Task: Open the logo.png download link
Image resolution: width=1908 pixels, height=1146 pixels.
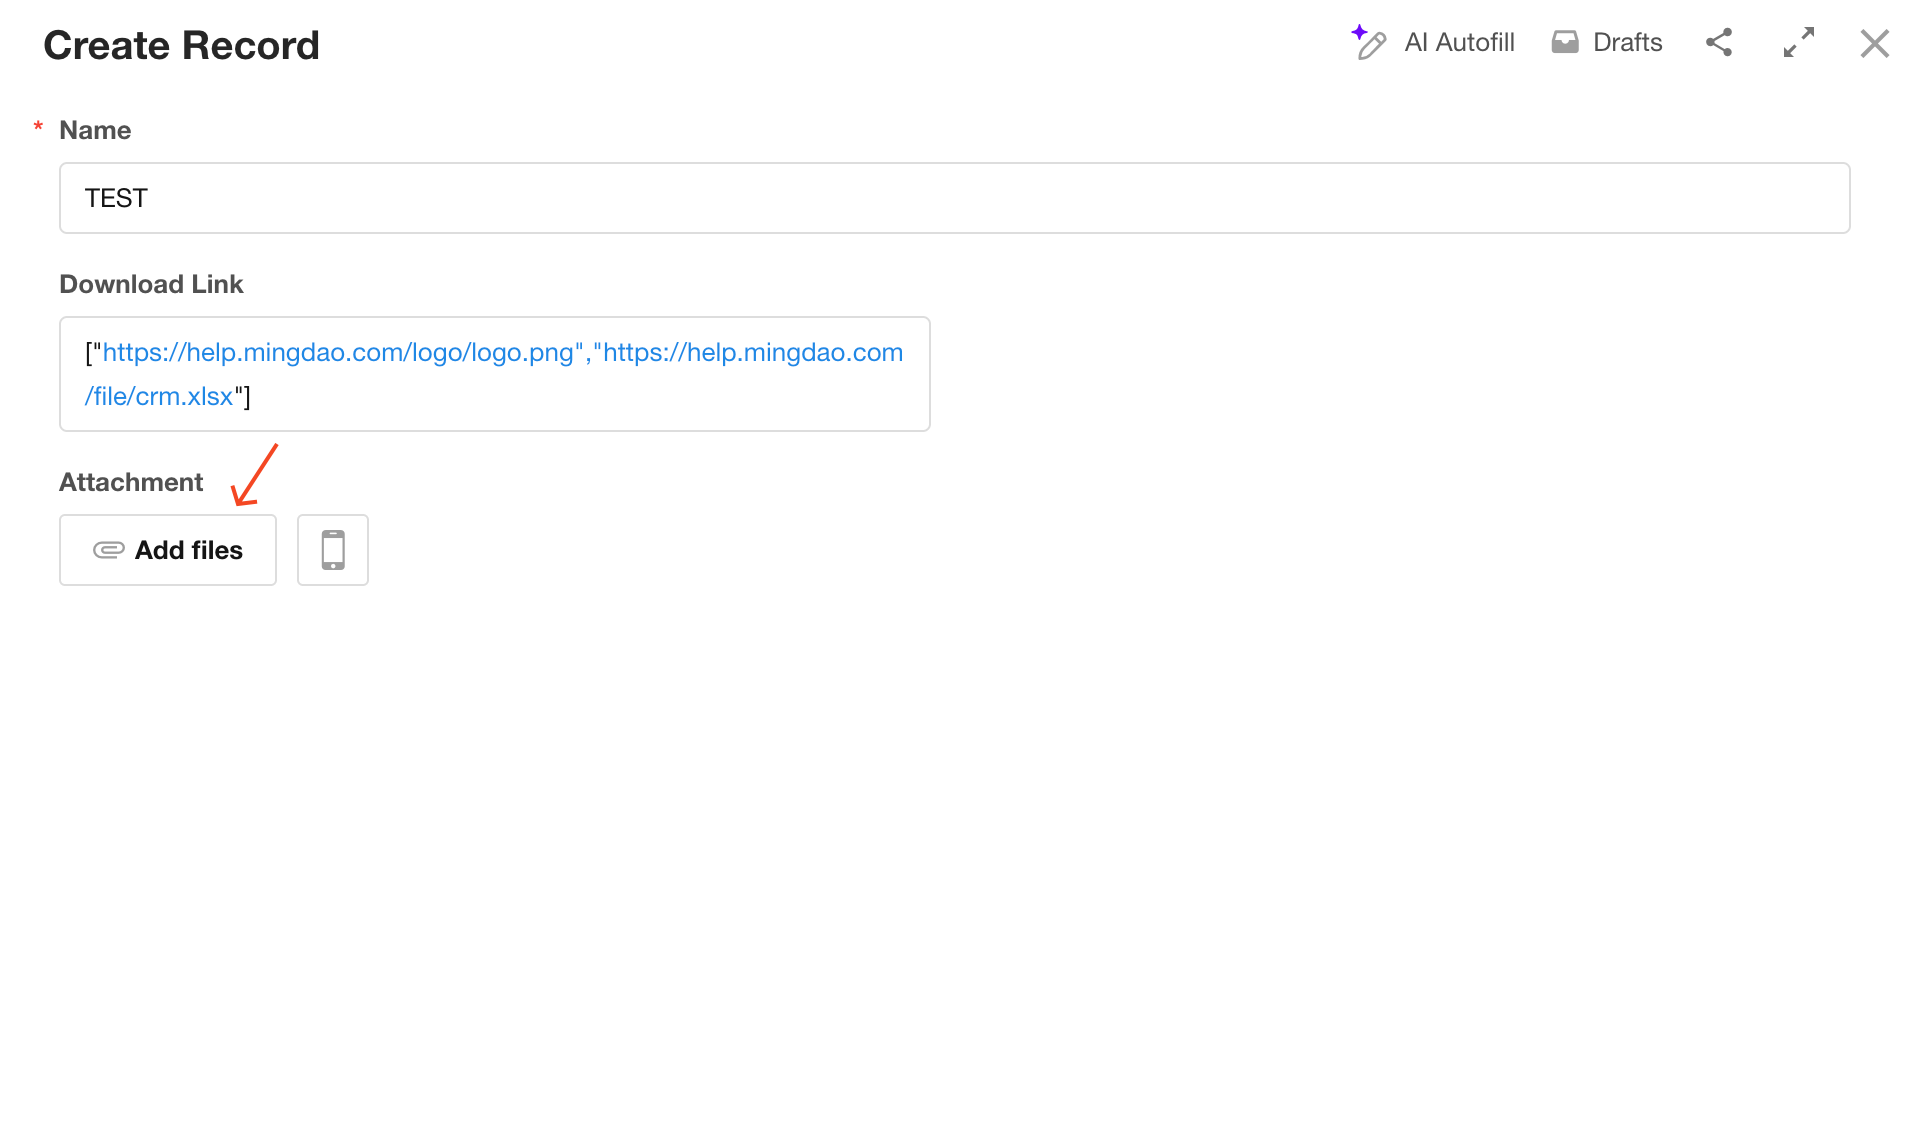Action: tap(338, 353)
